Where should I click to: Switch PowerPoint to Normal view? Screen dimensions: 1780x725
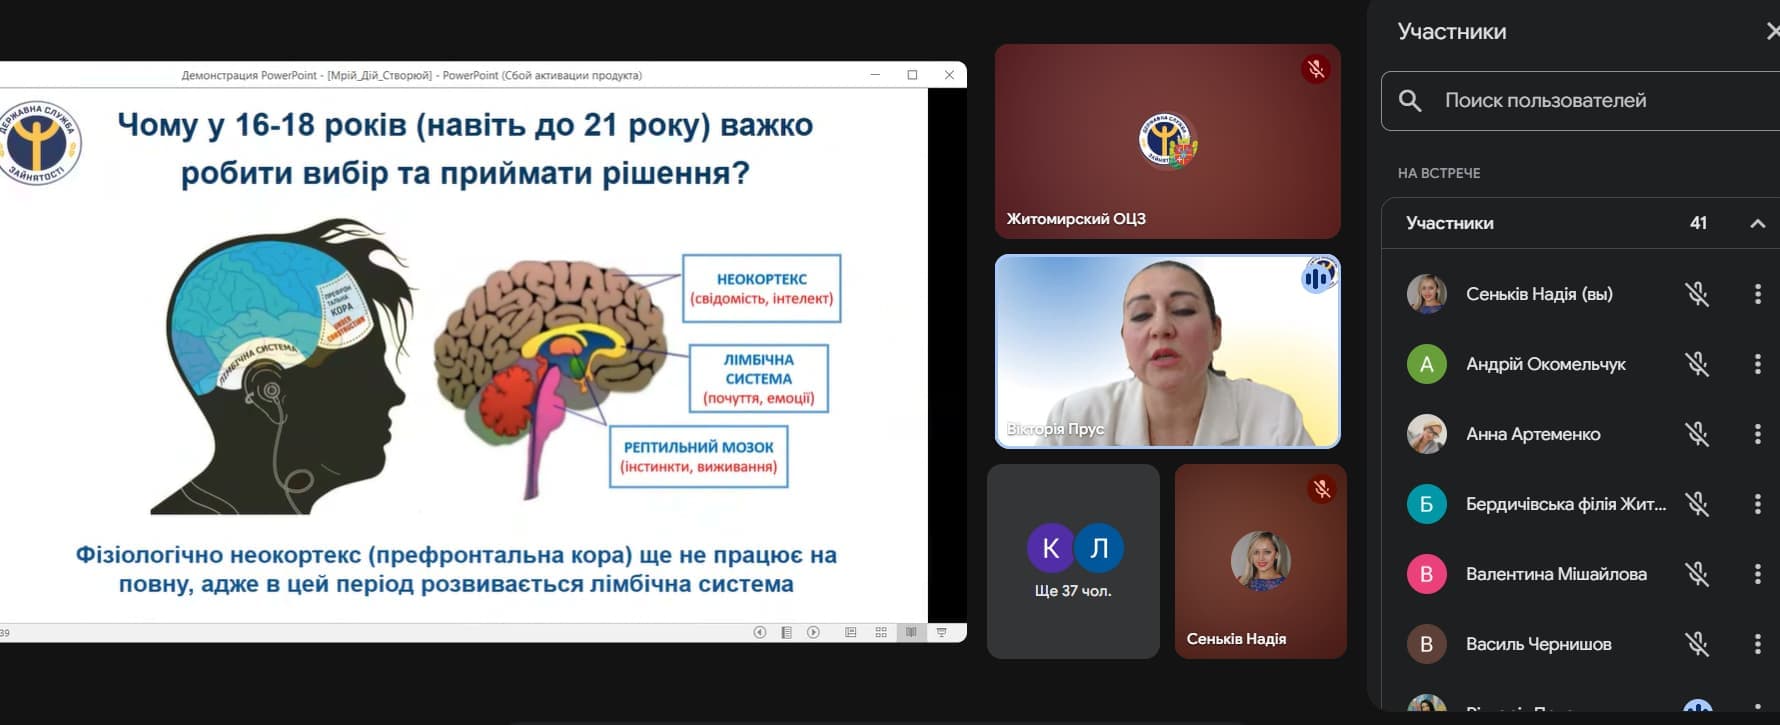point(851,632)
